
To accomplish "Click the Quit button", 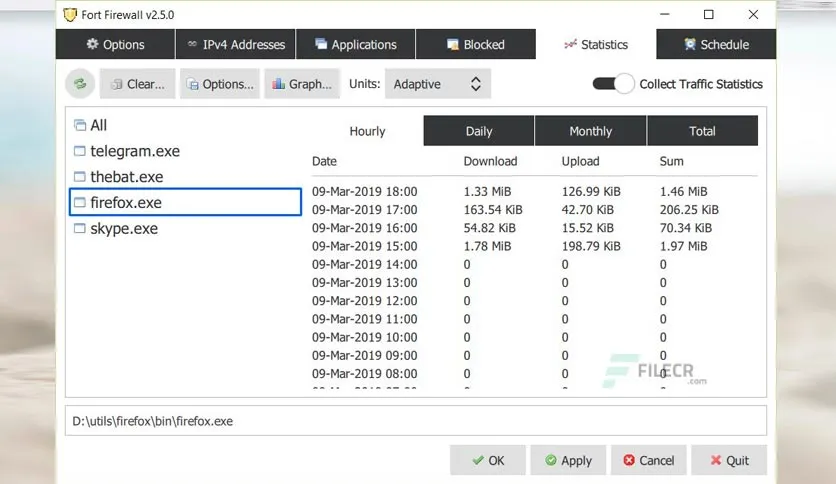I will [729, 460].
